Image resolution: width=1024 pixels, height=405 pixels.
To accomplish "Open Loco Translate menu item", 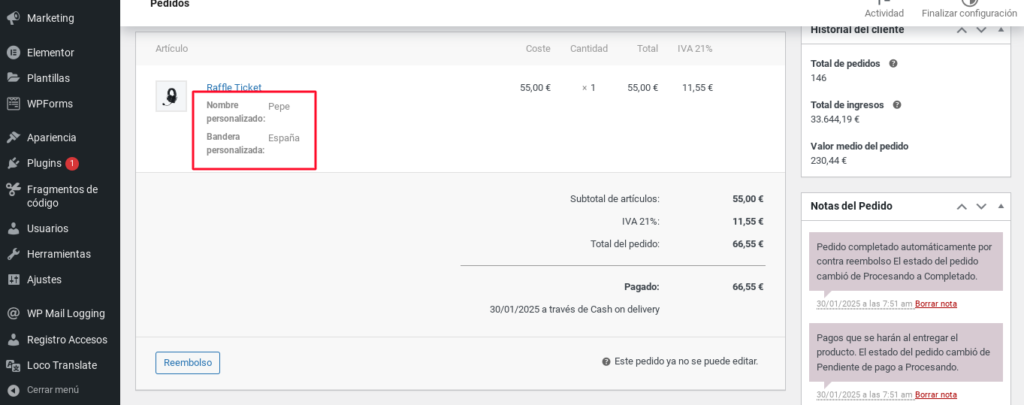I will point(60,366).
